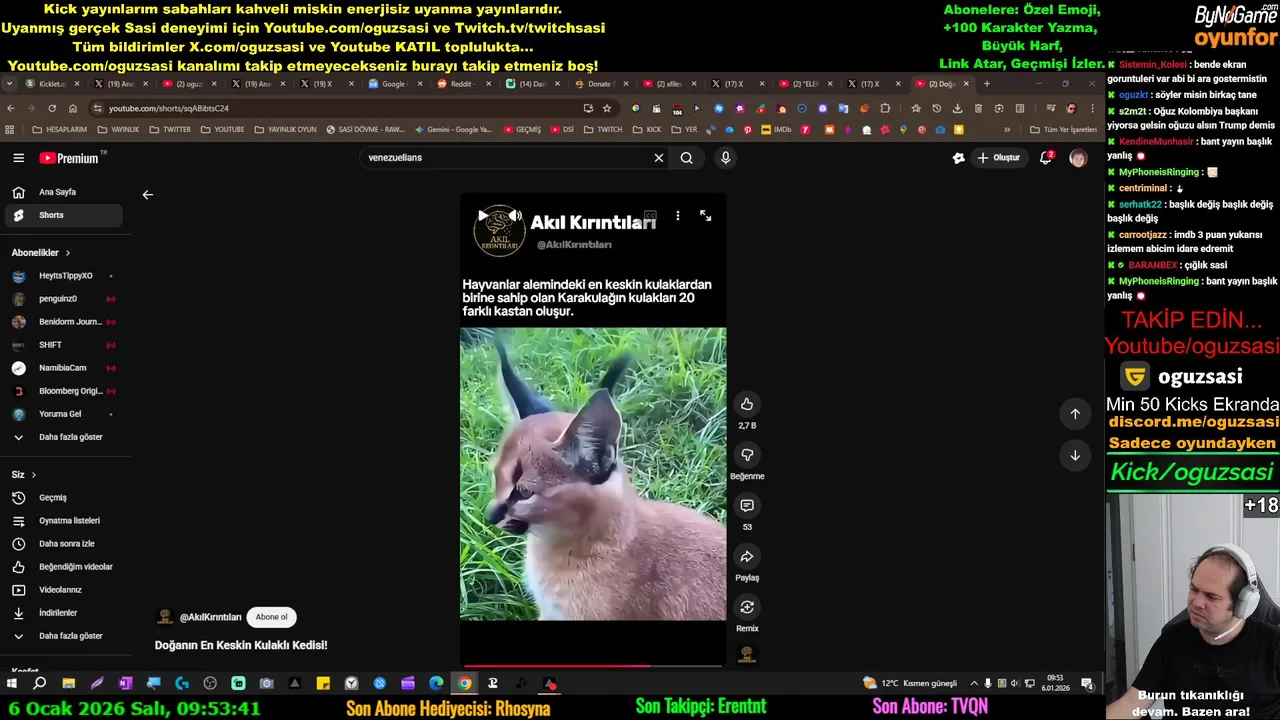Open Remix option for this Short
The width and height of the screenshot is (1280, 720).
coord(746,608)
